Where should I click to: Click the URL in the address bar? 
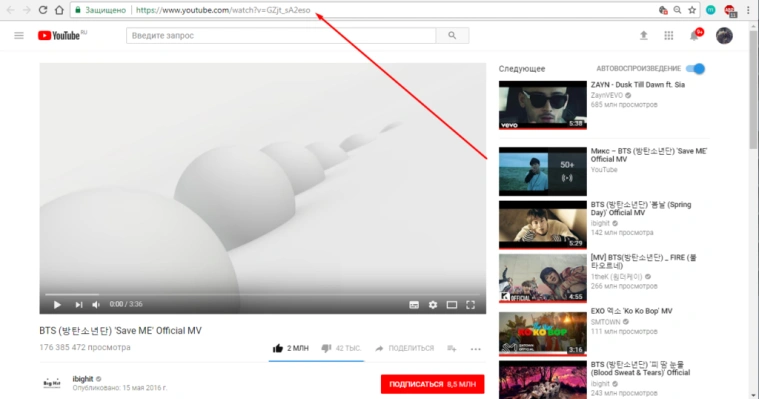tap(223, 10)
